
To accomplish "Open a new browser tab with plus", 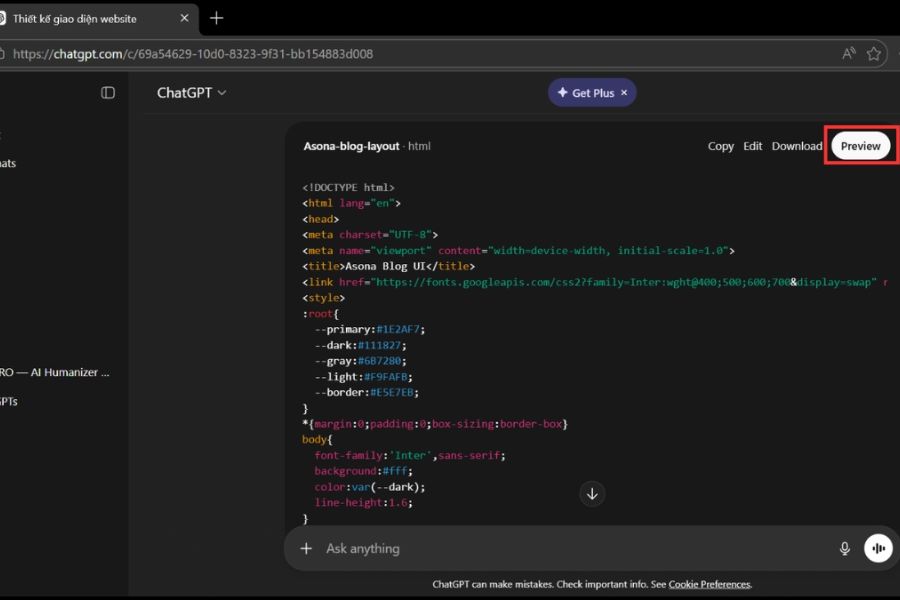I will click(217, 18).
